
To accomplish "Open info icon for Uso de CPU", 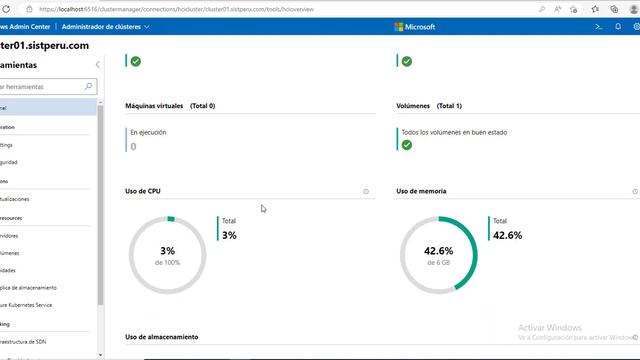I will tap(366, 191).
